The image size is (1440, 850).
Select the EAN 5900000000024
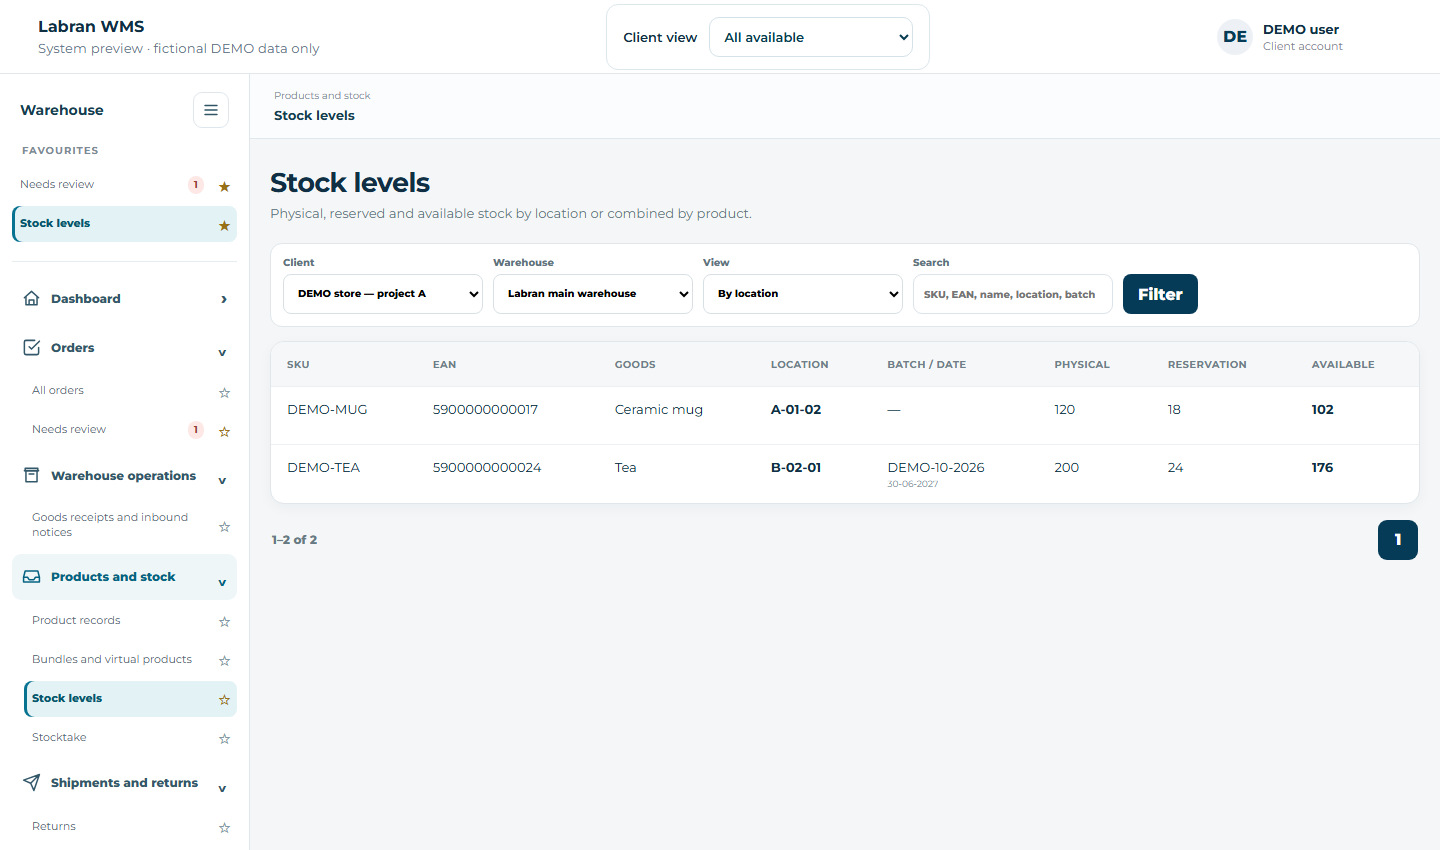click(487, 467)
